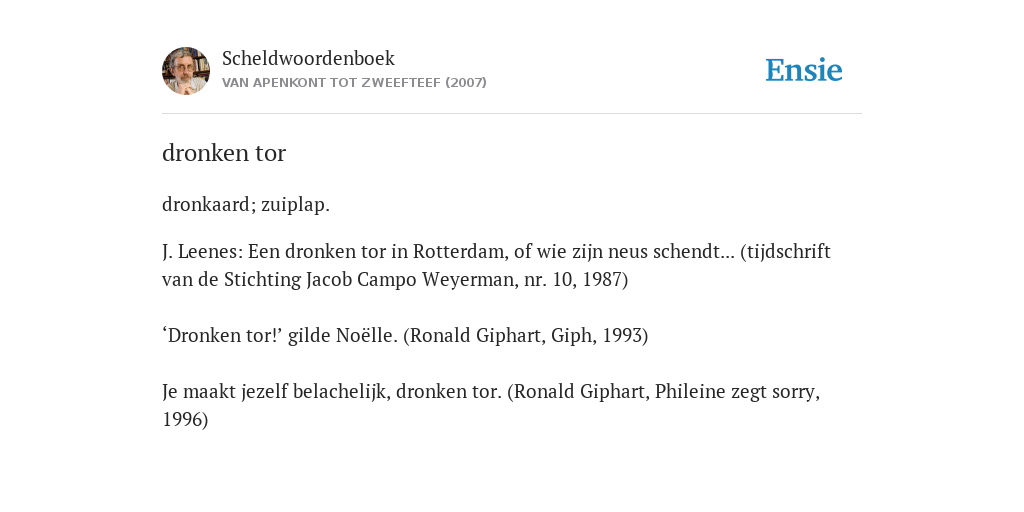Click the quoted exclamation 'Dronken tor!'
This screenshot has width=1024, height=512.
(x=222, y=336)
